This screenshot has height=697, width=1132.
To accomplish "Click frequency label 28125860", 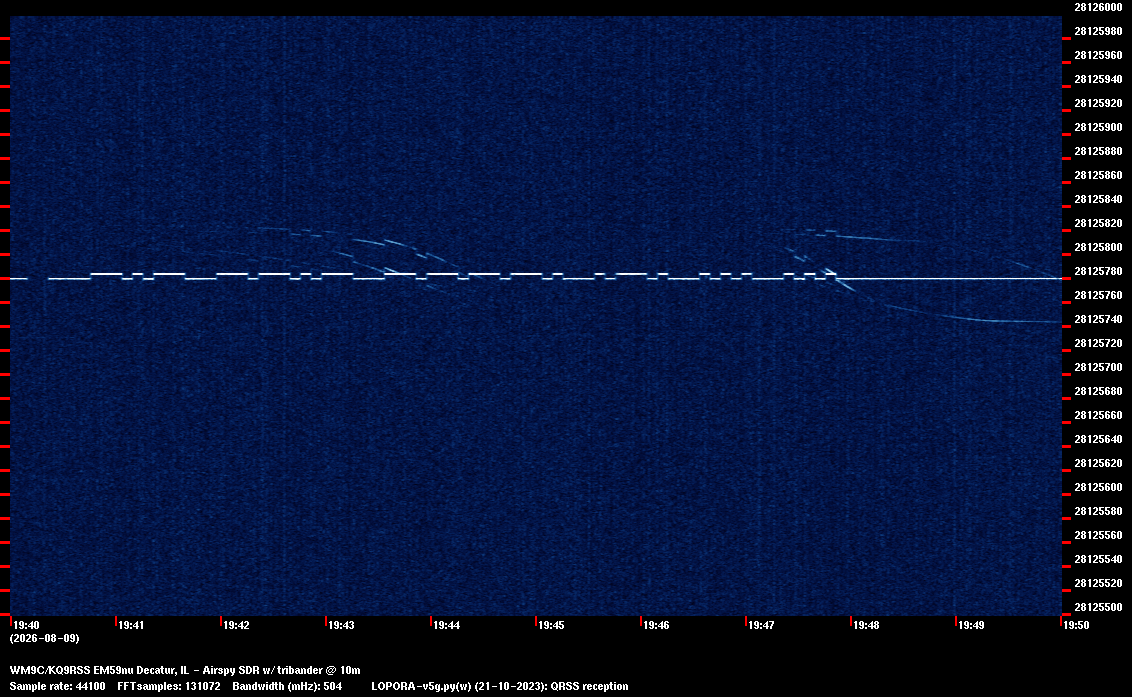I will [1098, 175].
